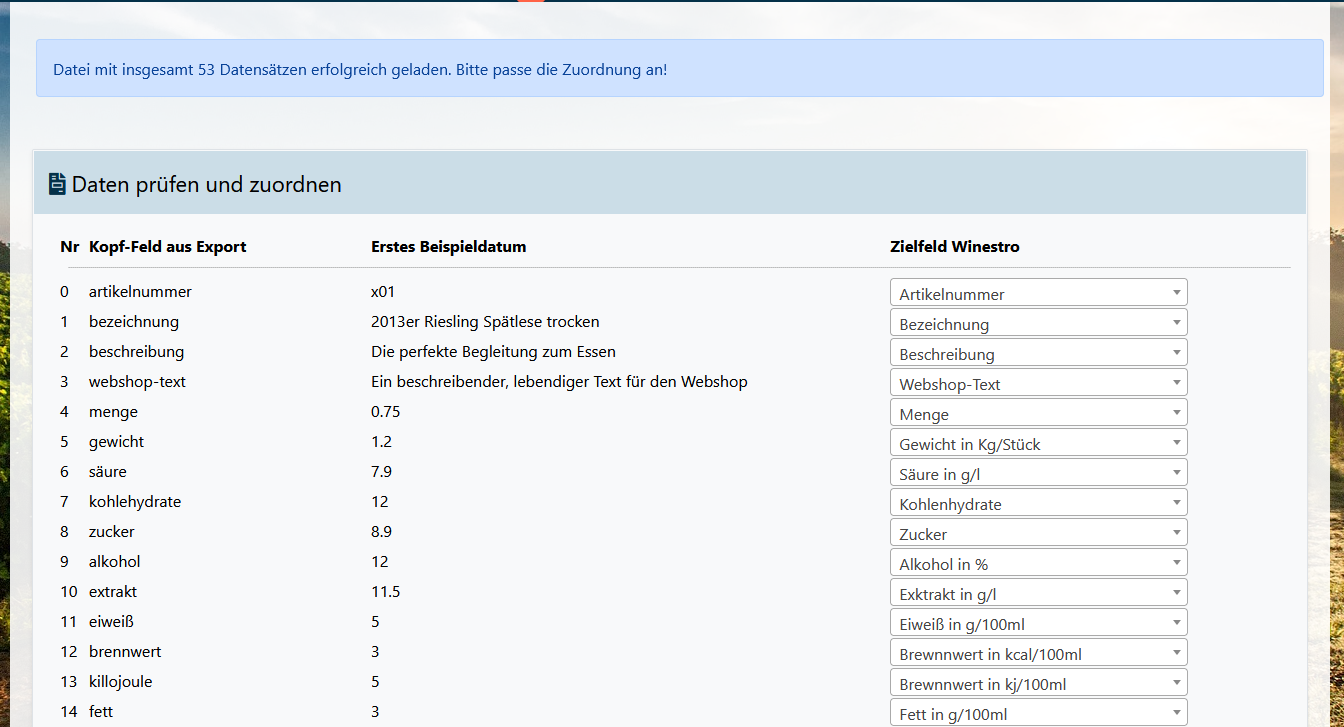Open the 'Exktrakt in g/l' dropdown
This screenshot has width=1344, height=727.
click(x=1038, y=593)
